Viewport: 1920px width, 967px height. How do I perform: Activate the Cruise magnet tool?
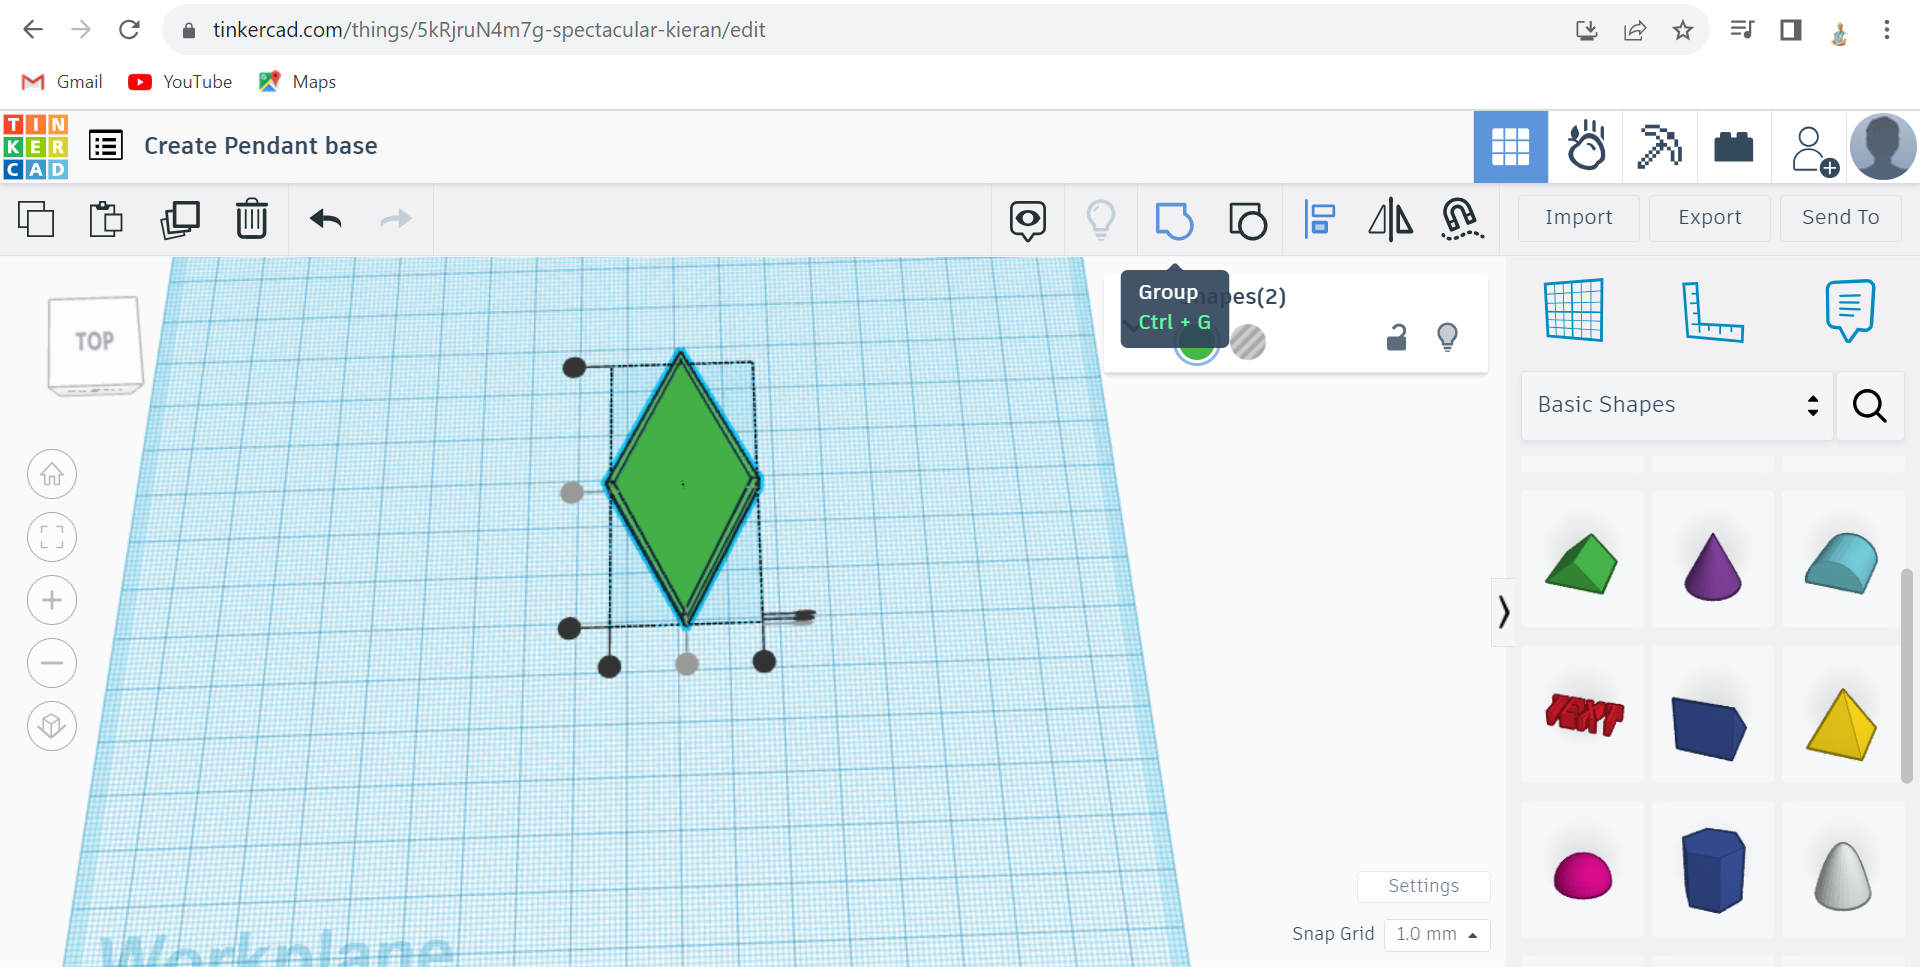1462,219
